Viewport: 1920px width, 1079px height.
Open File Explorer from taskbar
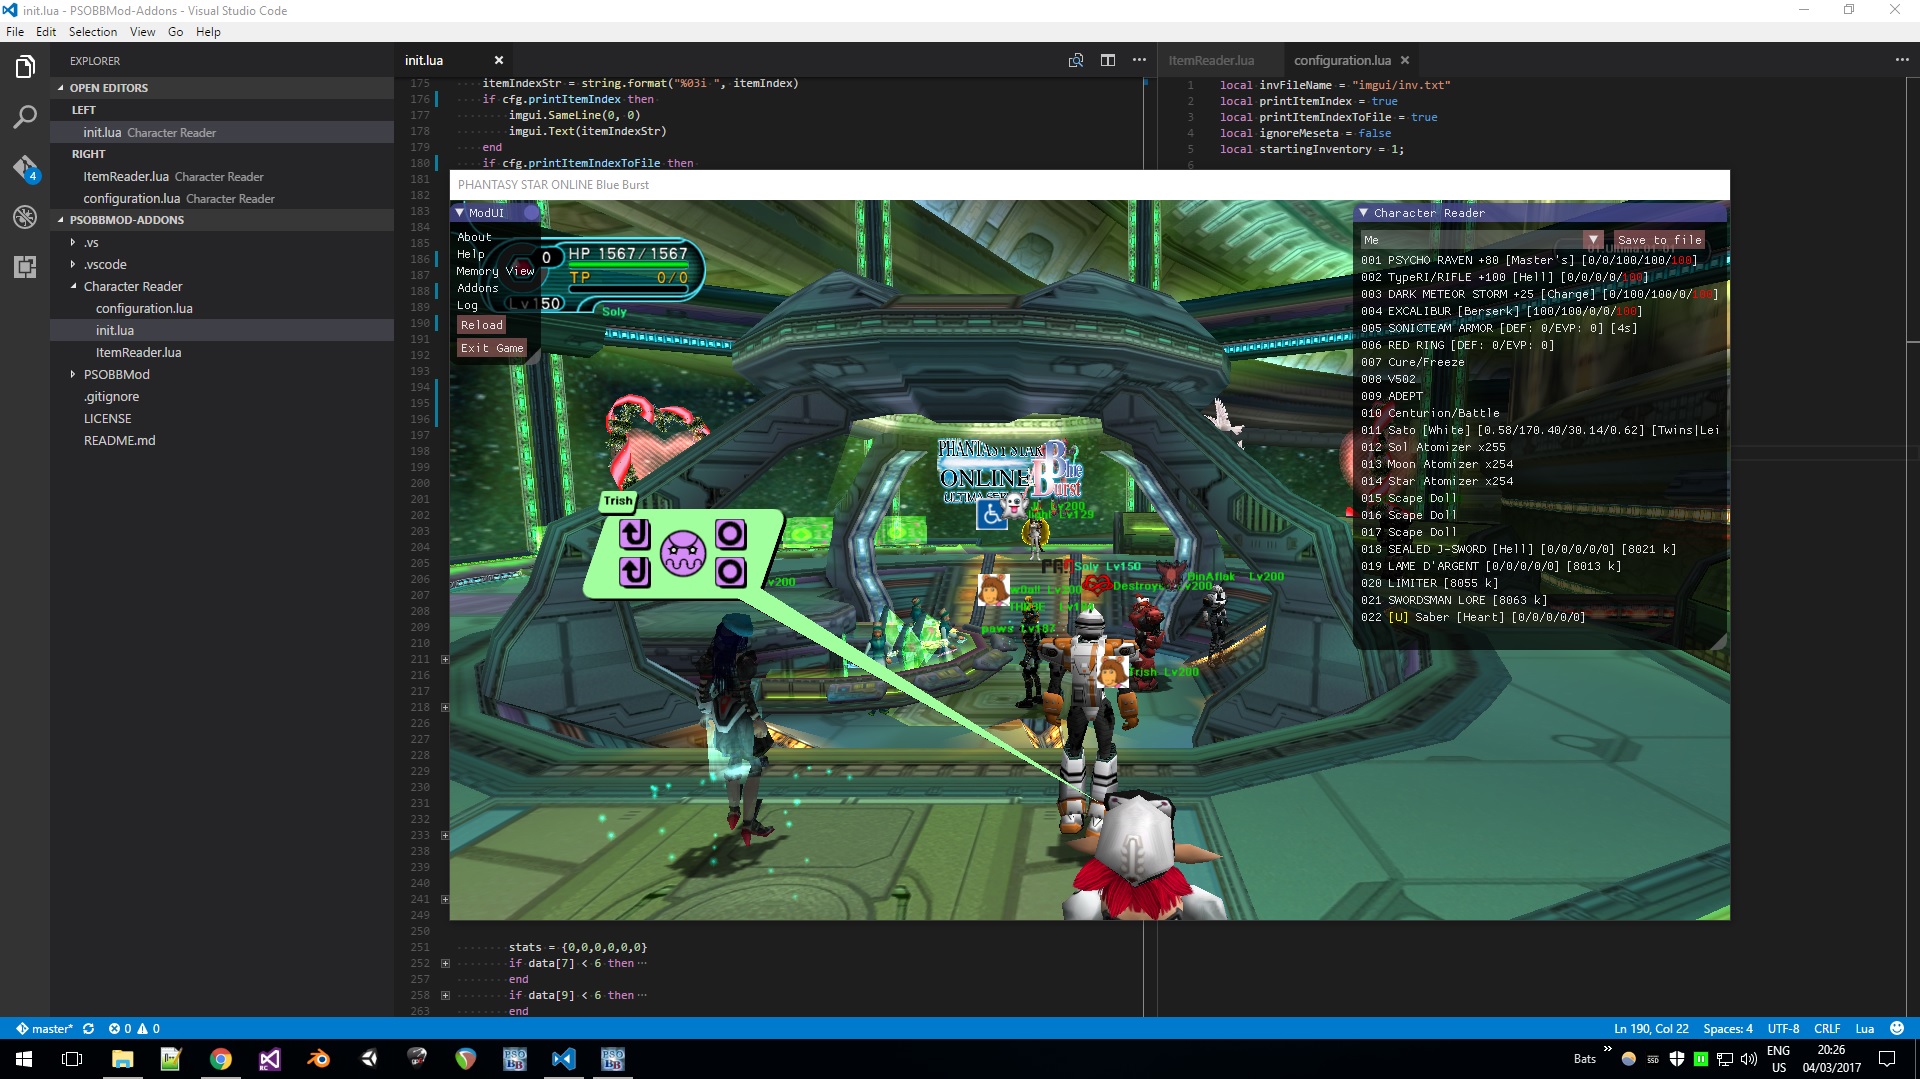[122, 1059]
